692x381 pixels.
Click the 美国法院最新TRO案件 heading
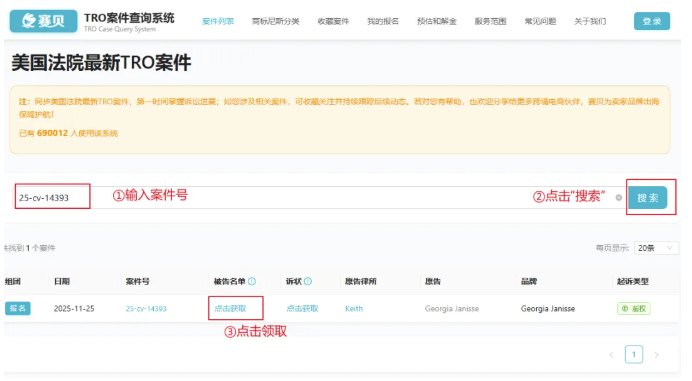pyautogui.click(x=101, y=63)
